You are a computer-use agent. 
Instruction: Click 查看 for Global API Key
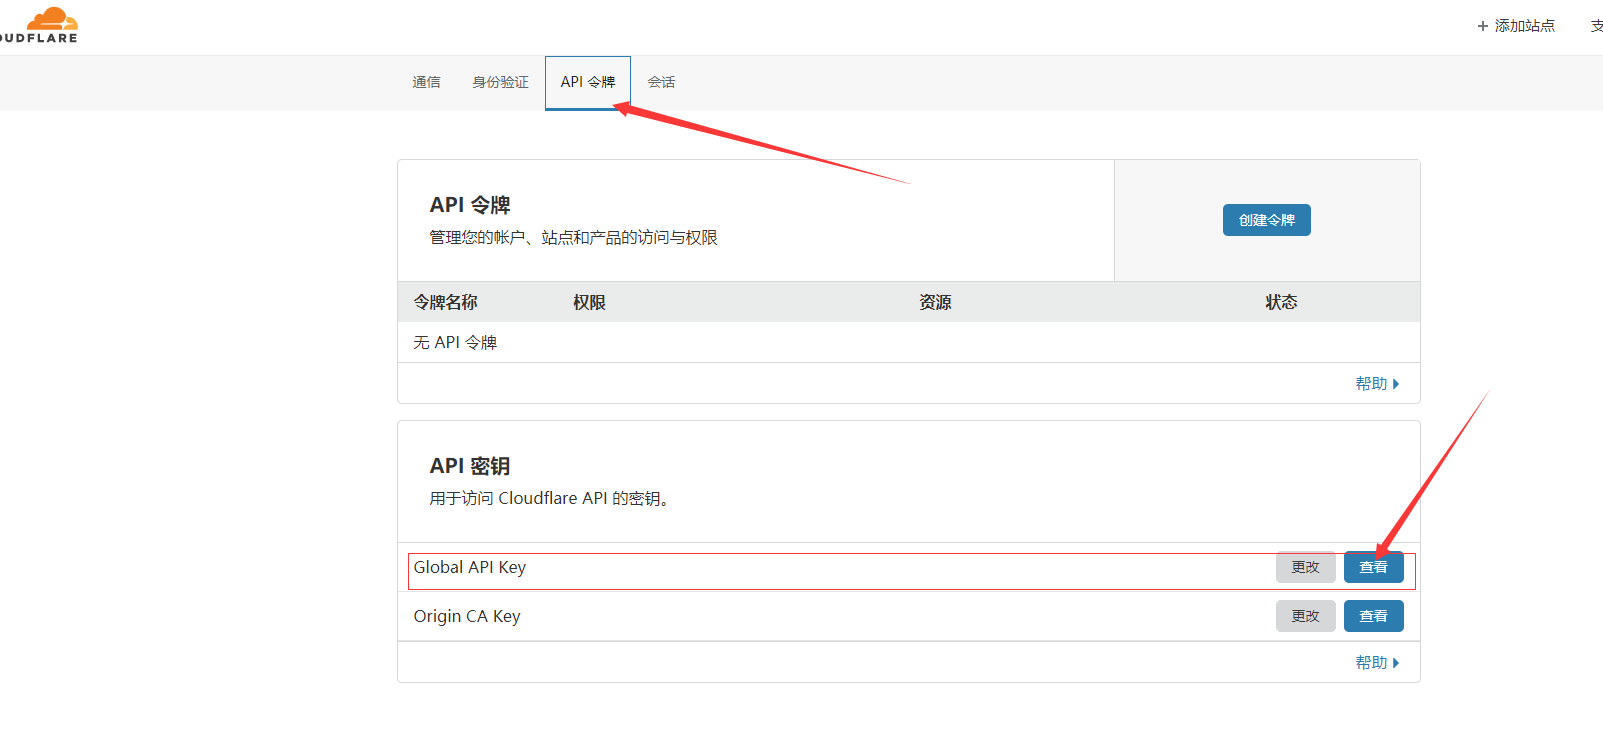pos(1373,567)
